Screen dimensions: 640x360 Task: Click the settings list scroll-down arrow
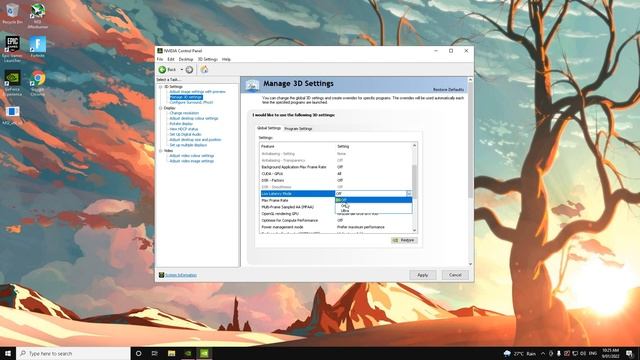(415, 230)
